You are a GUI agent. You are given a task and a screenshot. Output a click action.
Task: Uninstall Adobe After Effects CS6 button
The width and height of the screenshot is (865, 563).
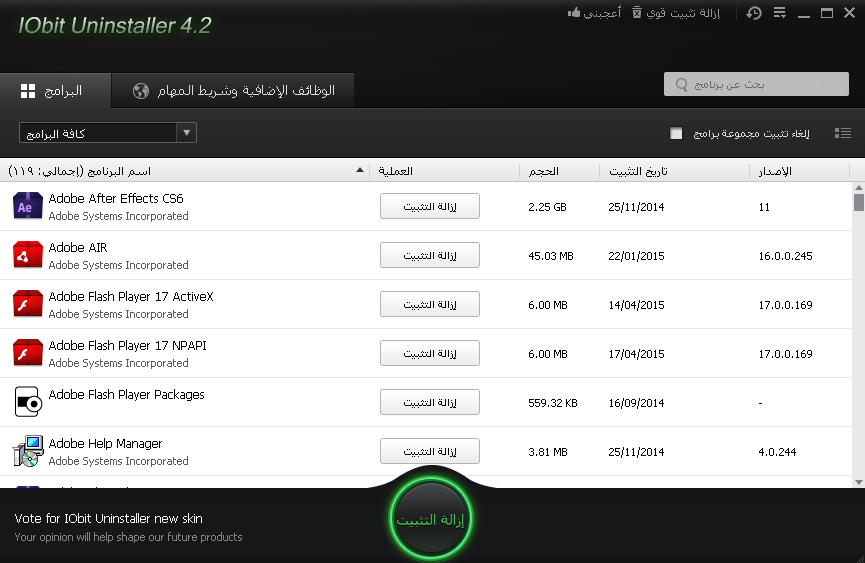pos(430,206)
